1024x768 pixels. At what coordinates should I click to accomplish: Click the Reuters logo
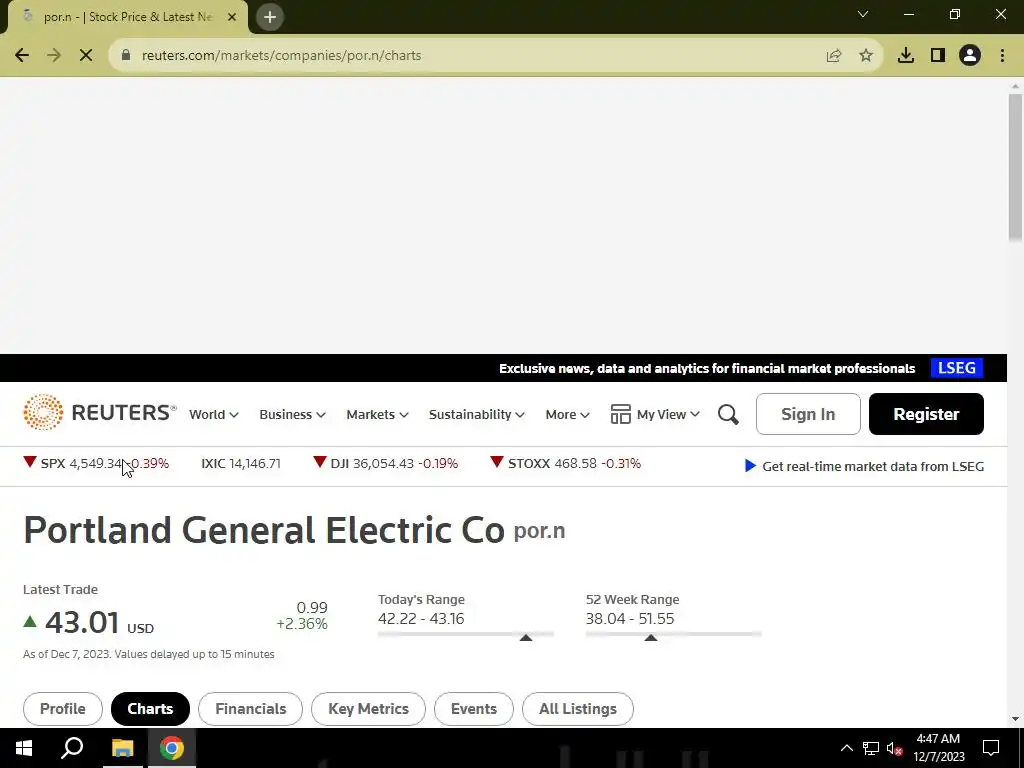pyautogui.click(x=100, y=413)
